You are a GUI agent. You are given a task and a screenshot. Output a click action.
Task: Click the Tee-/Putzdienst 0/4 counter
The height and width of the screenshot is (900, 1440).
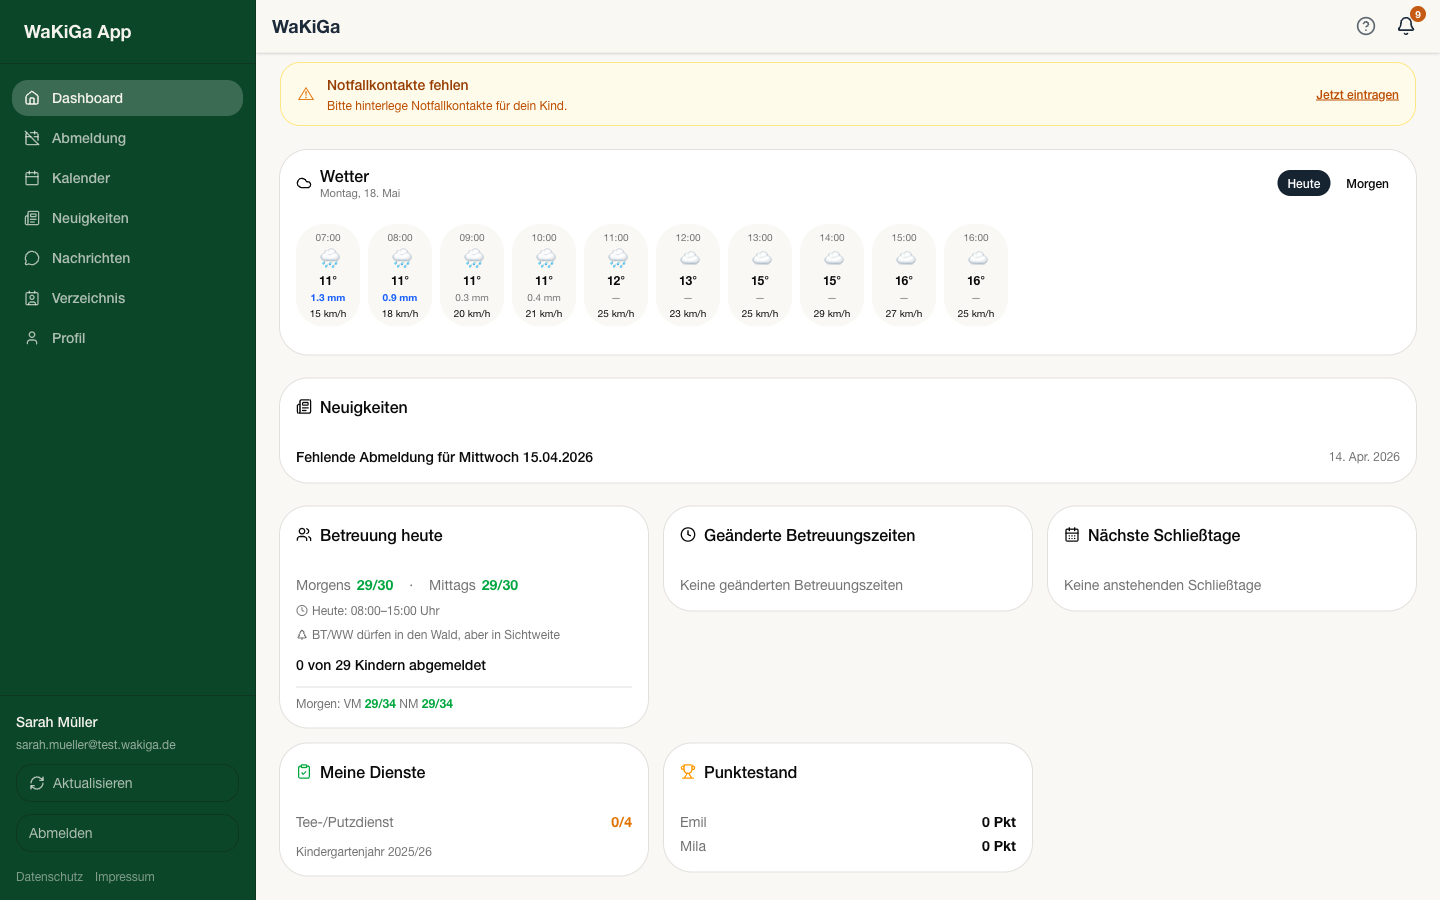tap(621, 822)
